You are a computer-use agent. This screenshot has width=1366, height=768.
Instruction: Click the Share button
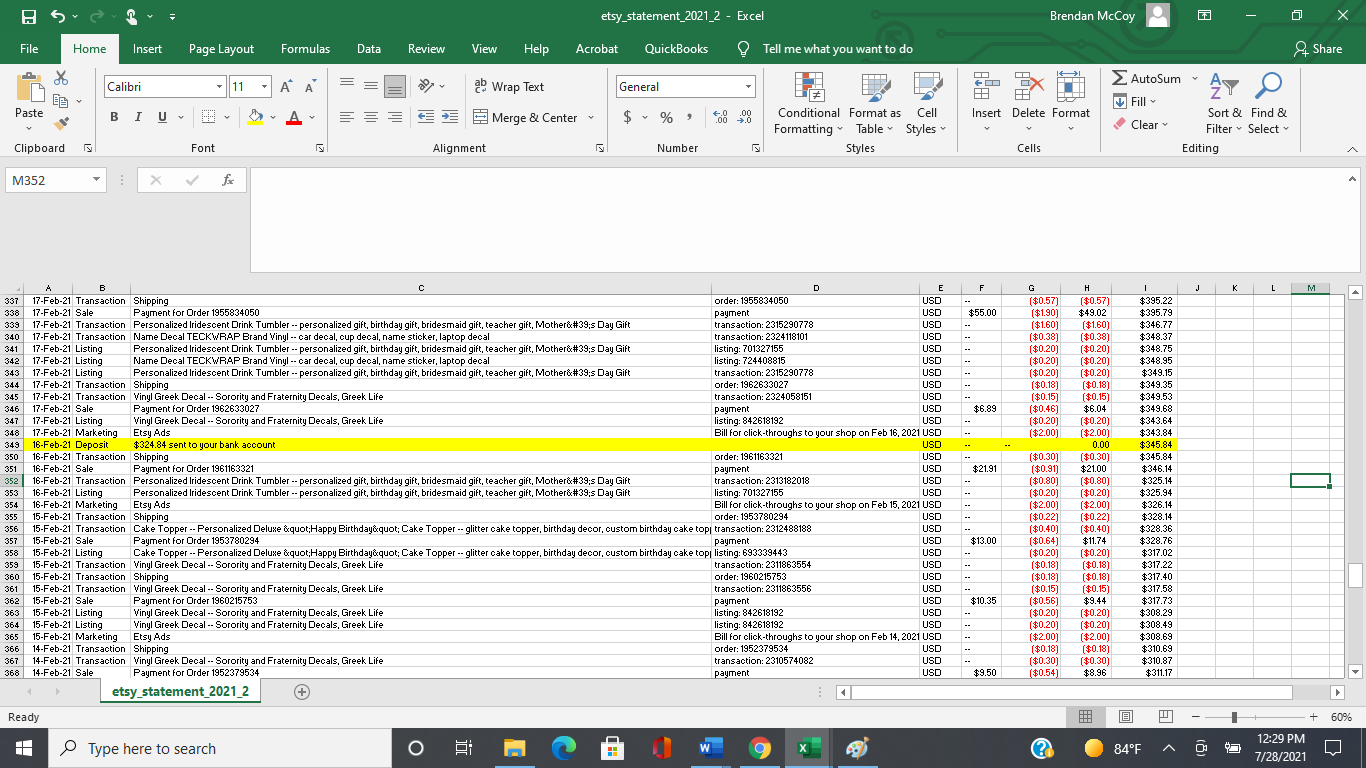click(1318, 49)
